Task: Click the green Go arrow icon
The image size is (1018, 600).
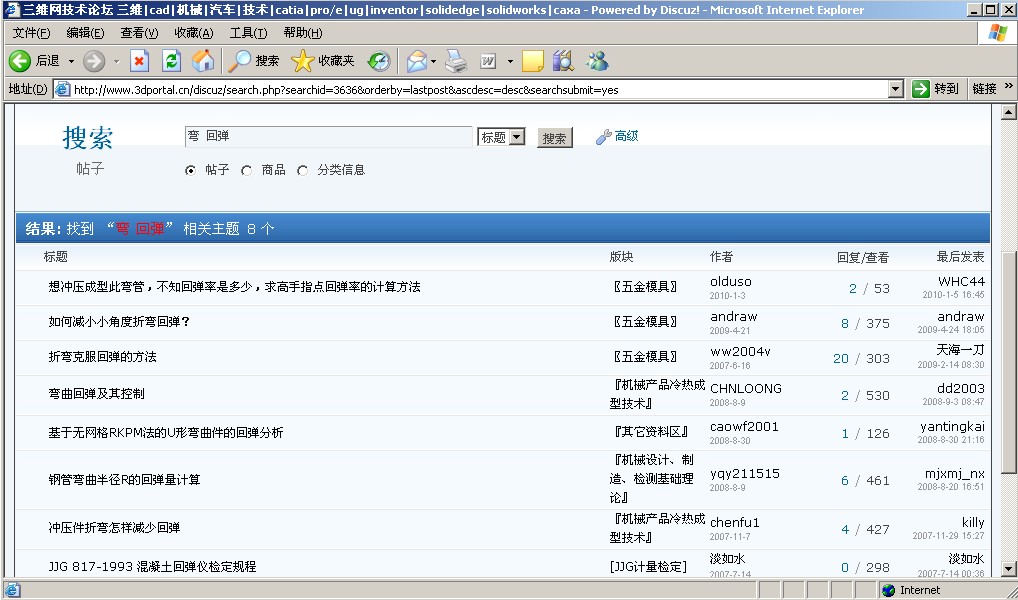Action: [921, 89]
